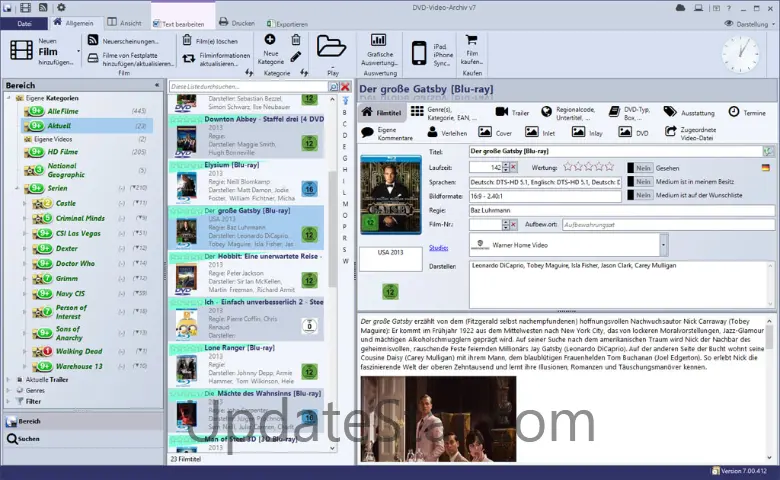Switch to Ansicht ribbon tab
The width and height of the screenshot is (780, 480).
click(x=125, y=23)
